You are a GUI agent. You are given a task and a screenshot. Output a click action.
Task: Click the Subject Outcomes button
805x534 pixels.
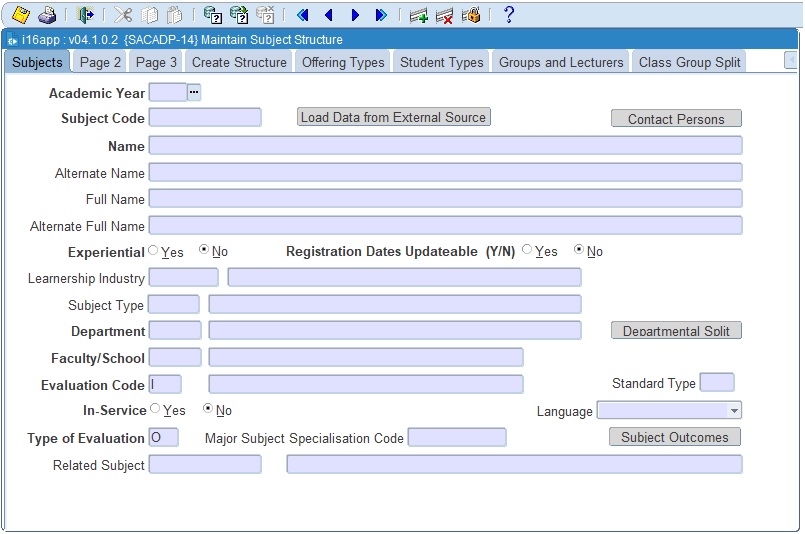675,438
